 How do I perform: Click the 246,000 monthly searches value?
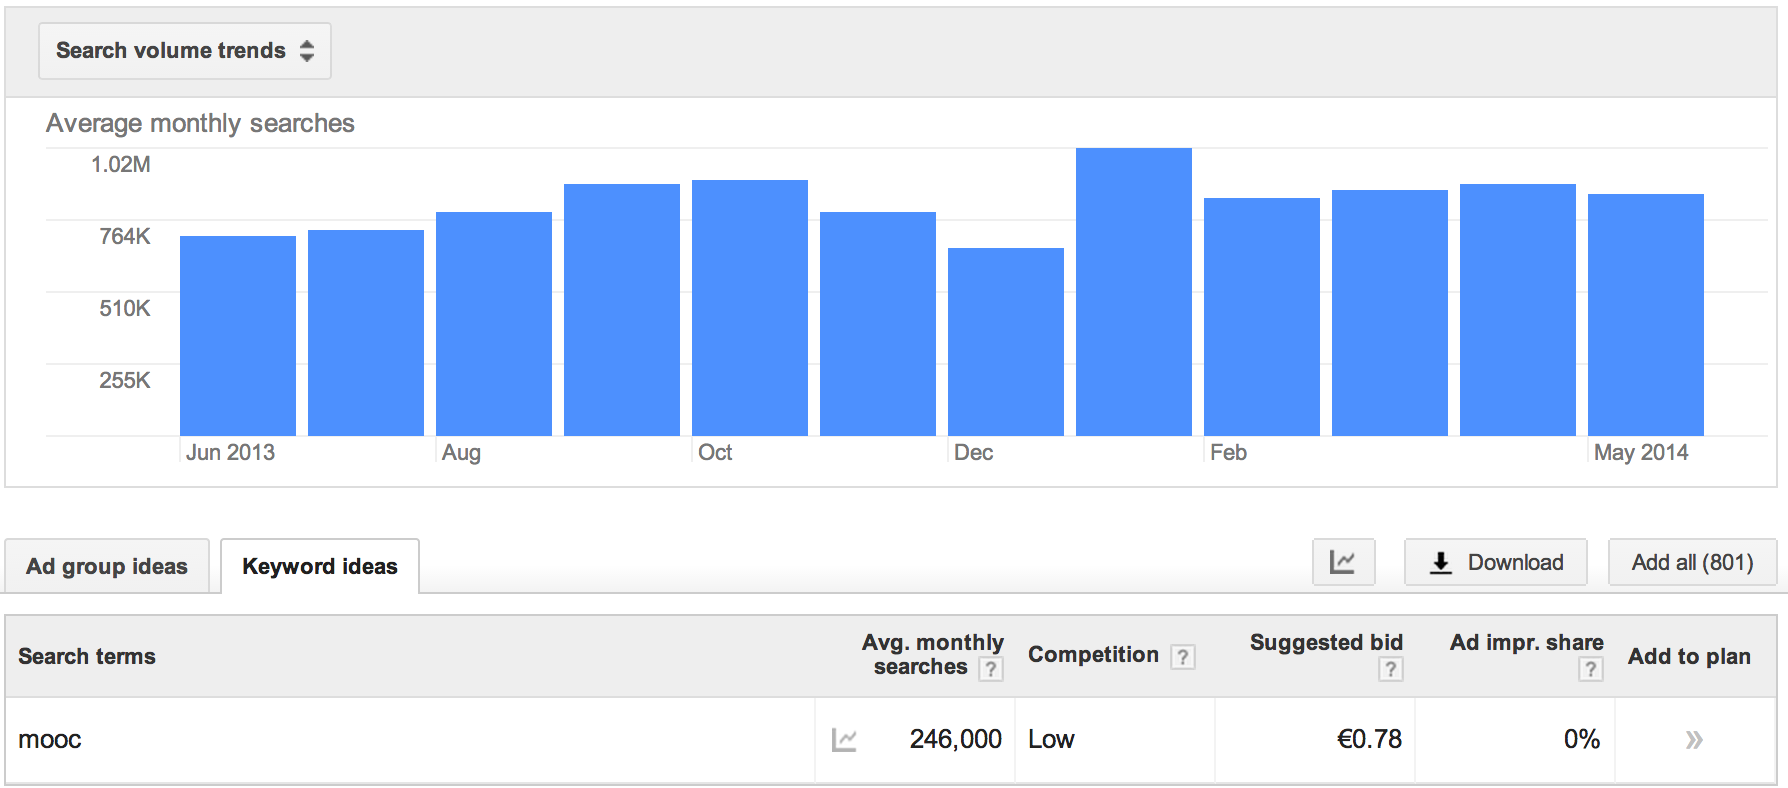[x=955, y=740]
